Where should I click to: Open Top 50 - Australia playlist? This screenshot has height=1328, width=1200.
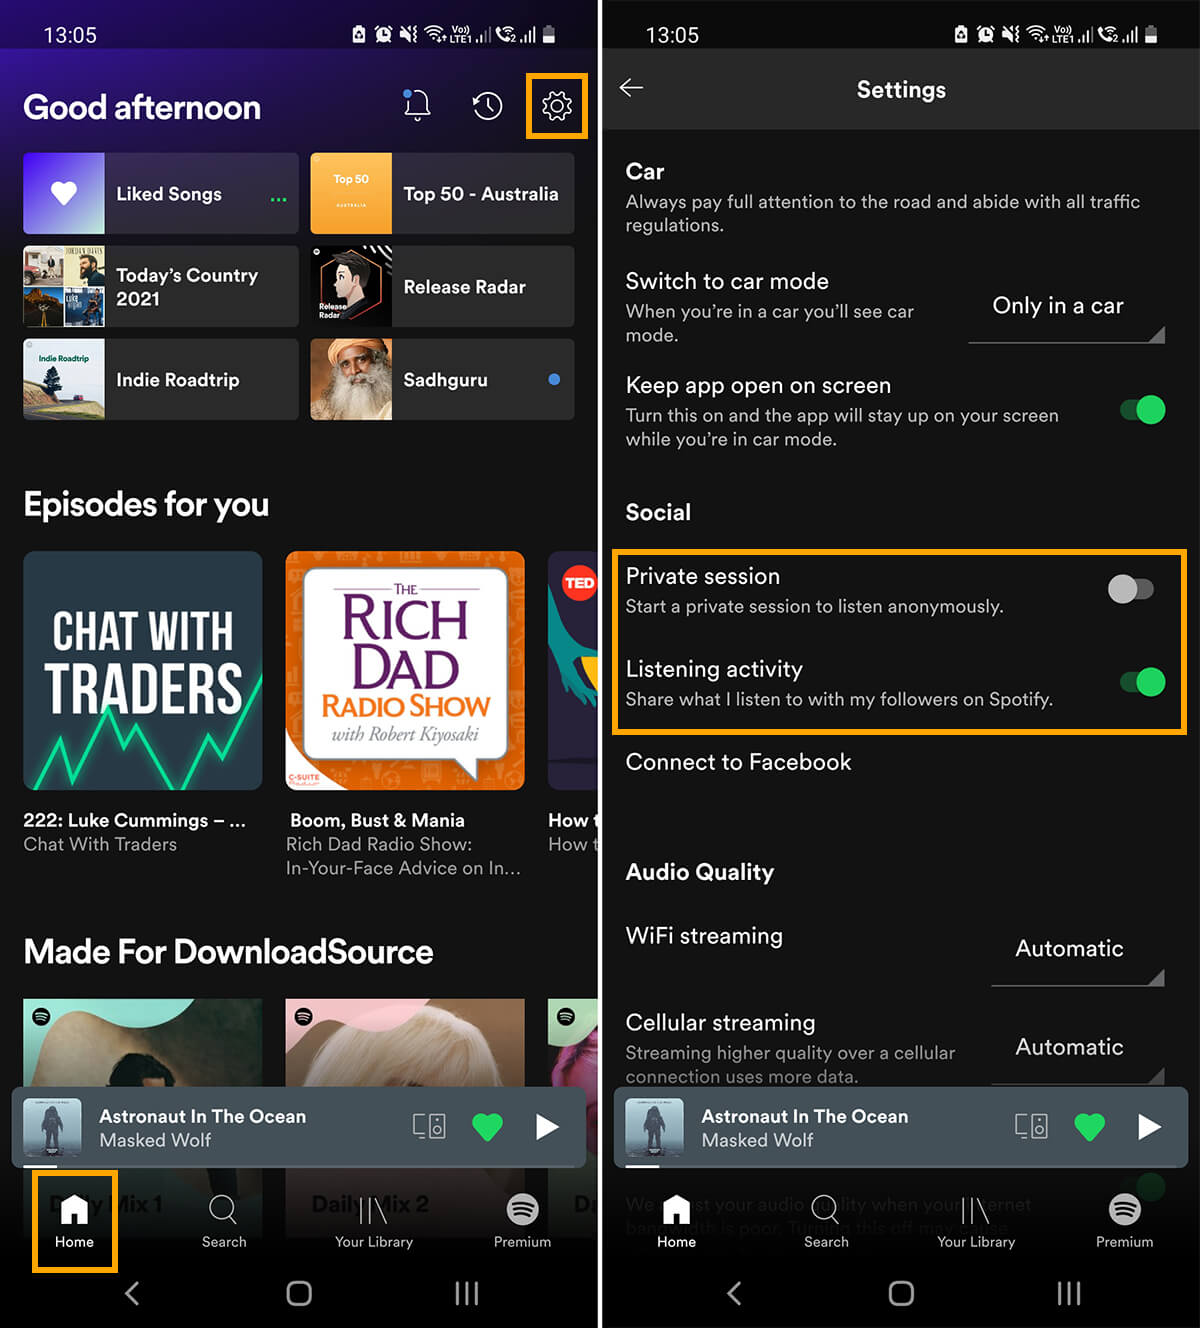(442, 193)
